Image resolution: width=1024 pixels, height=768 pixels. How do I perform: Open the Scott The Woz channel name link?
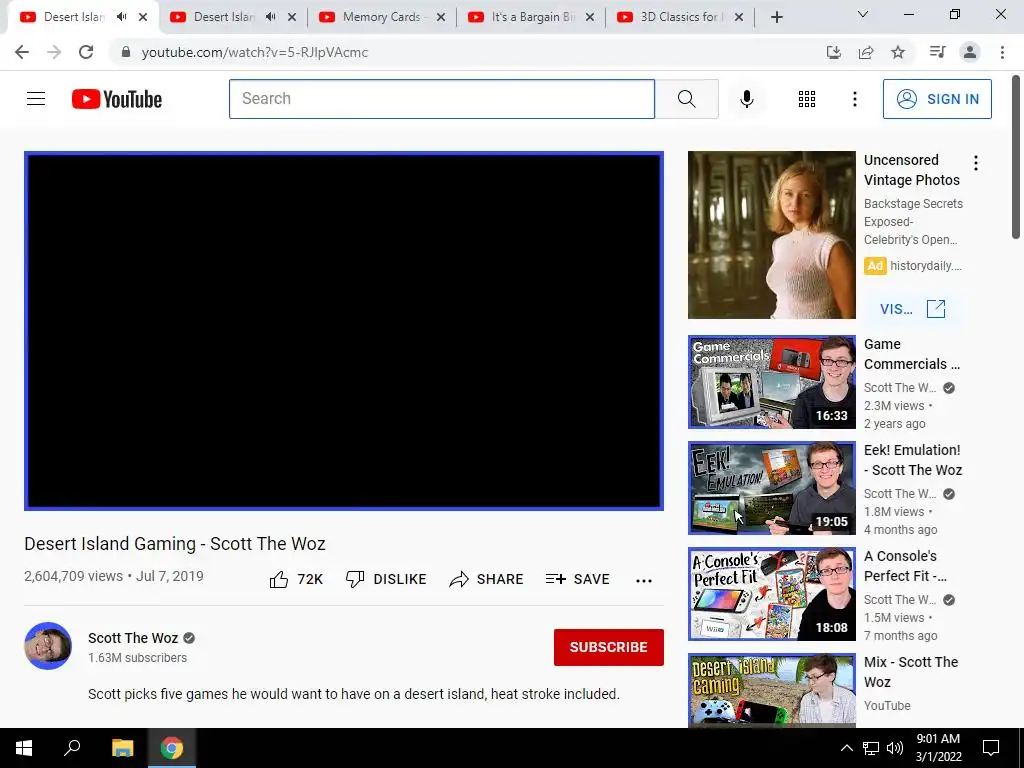tap(133, 638)
